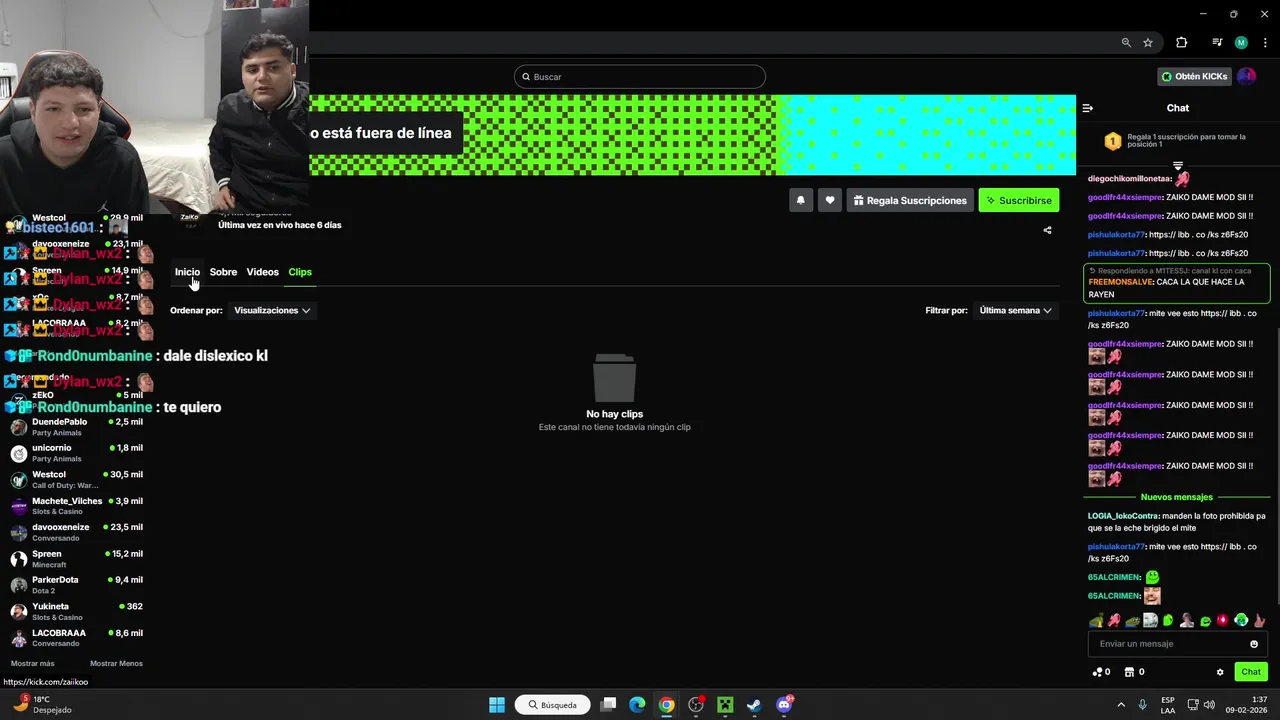Open the Windows Start menu
This screenshot has width=1280, height=720.
(x=497, y=705)
